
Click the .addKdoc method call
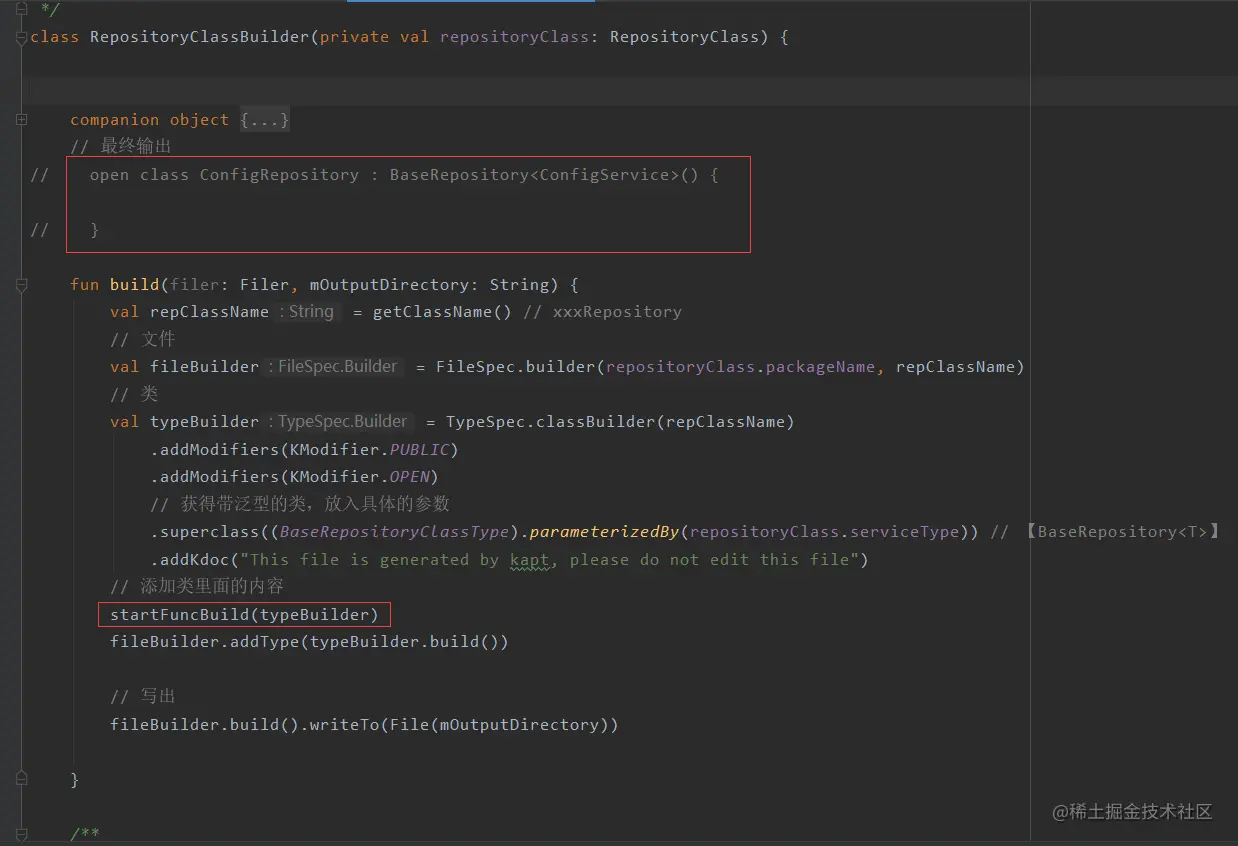click(x=189, y=560)
